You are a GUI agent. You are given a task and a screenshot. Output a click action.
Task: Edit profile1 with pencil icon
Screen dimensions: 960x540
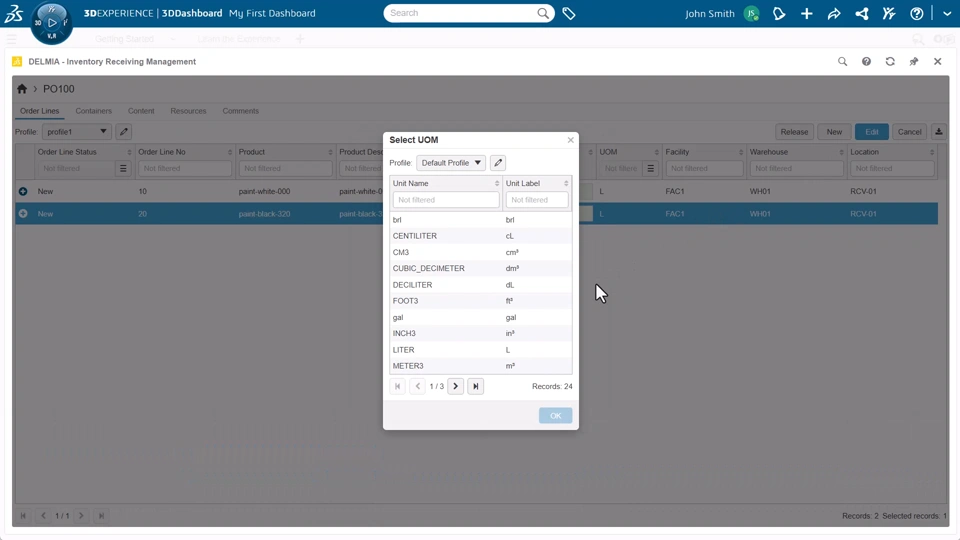(124, 132)
